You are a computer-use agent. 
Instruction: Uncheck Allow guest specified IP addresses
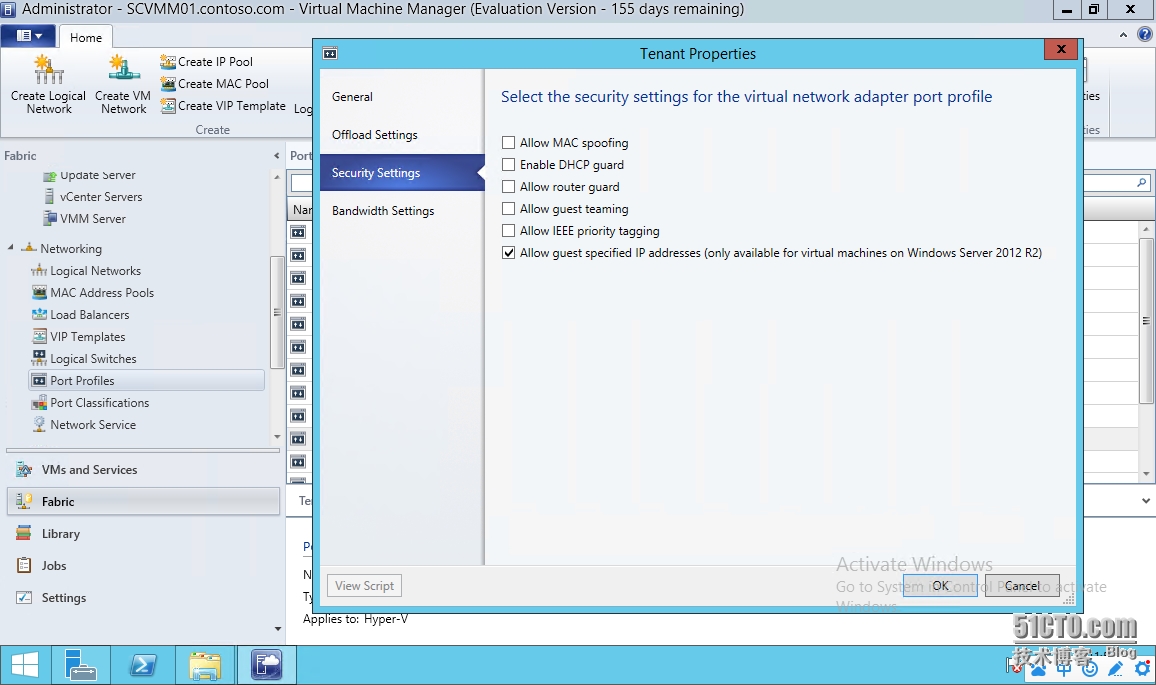(x=509, y=253)
